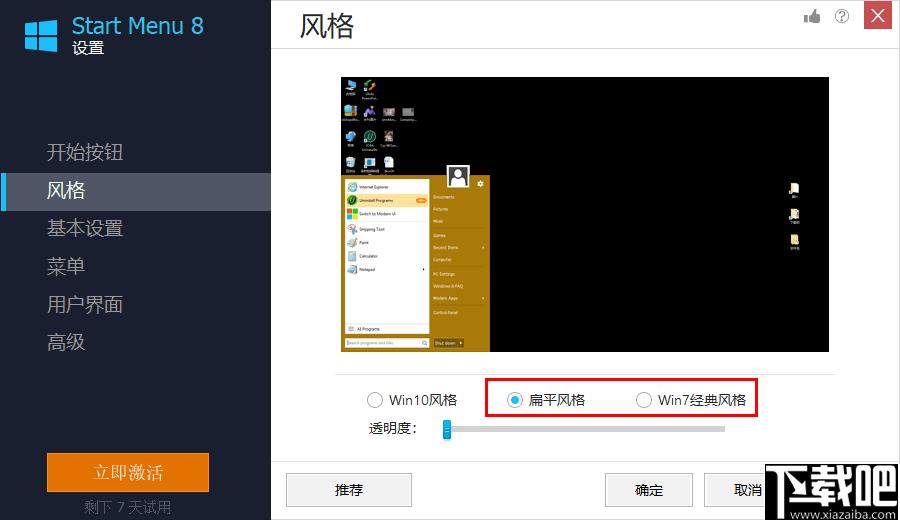Click the 推荐 button

click(349, 490)
